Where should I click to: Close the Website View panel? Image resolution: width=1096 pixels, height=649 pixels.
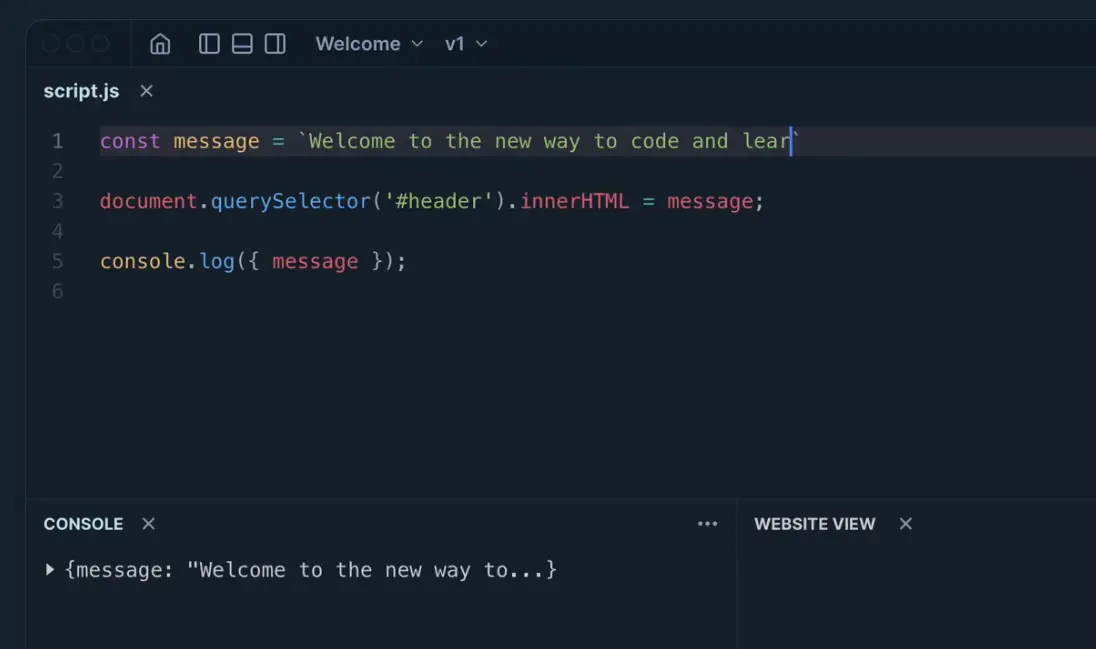coord(905,523)
